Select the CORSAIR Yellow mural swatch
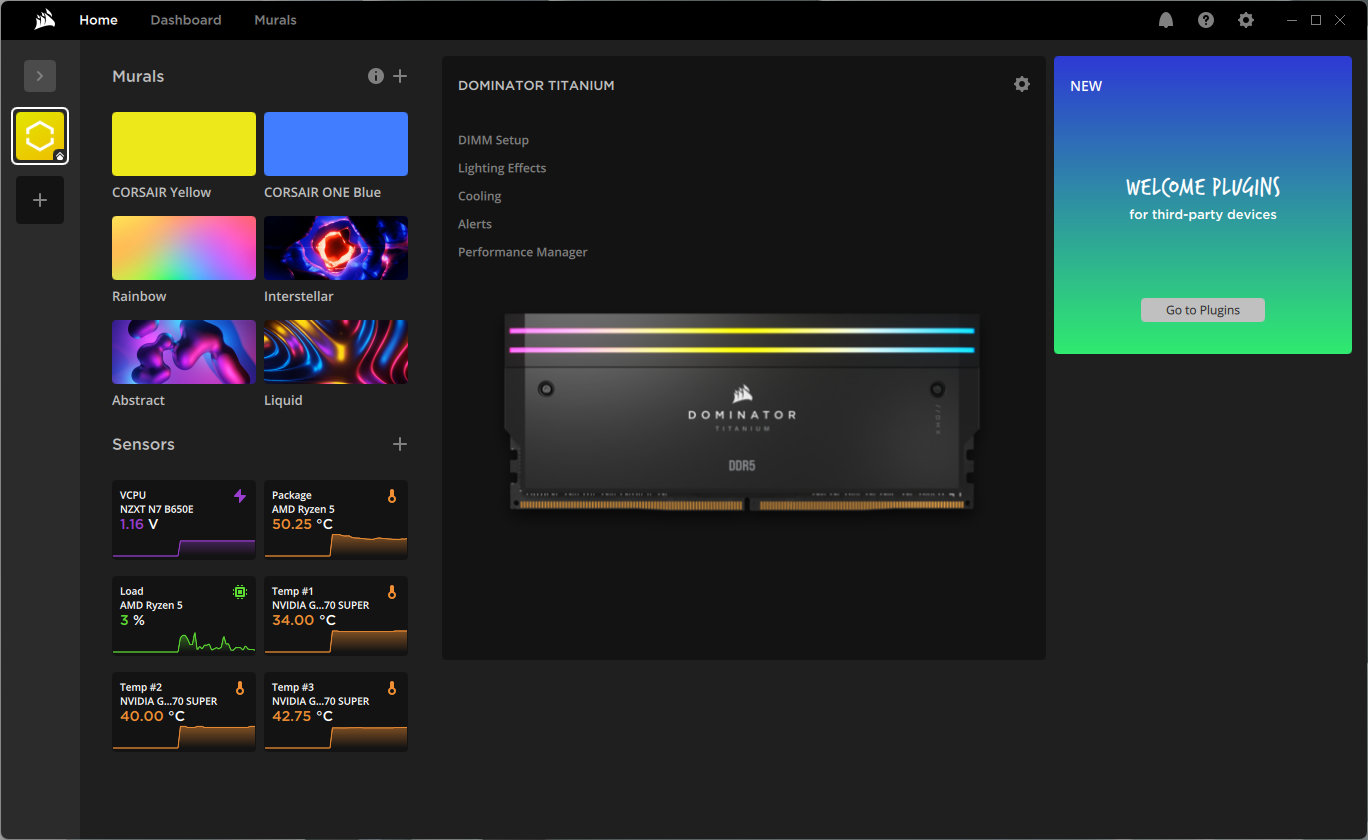The height and width of the screenshot is (840, 1368). 184,144
